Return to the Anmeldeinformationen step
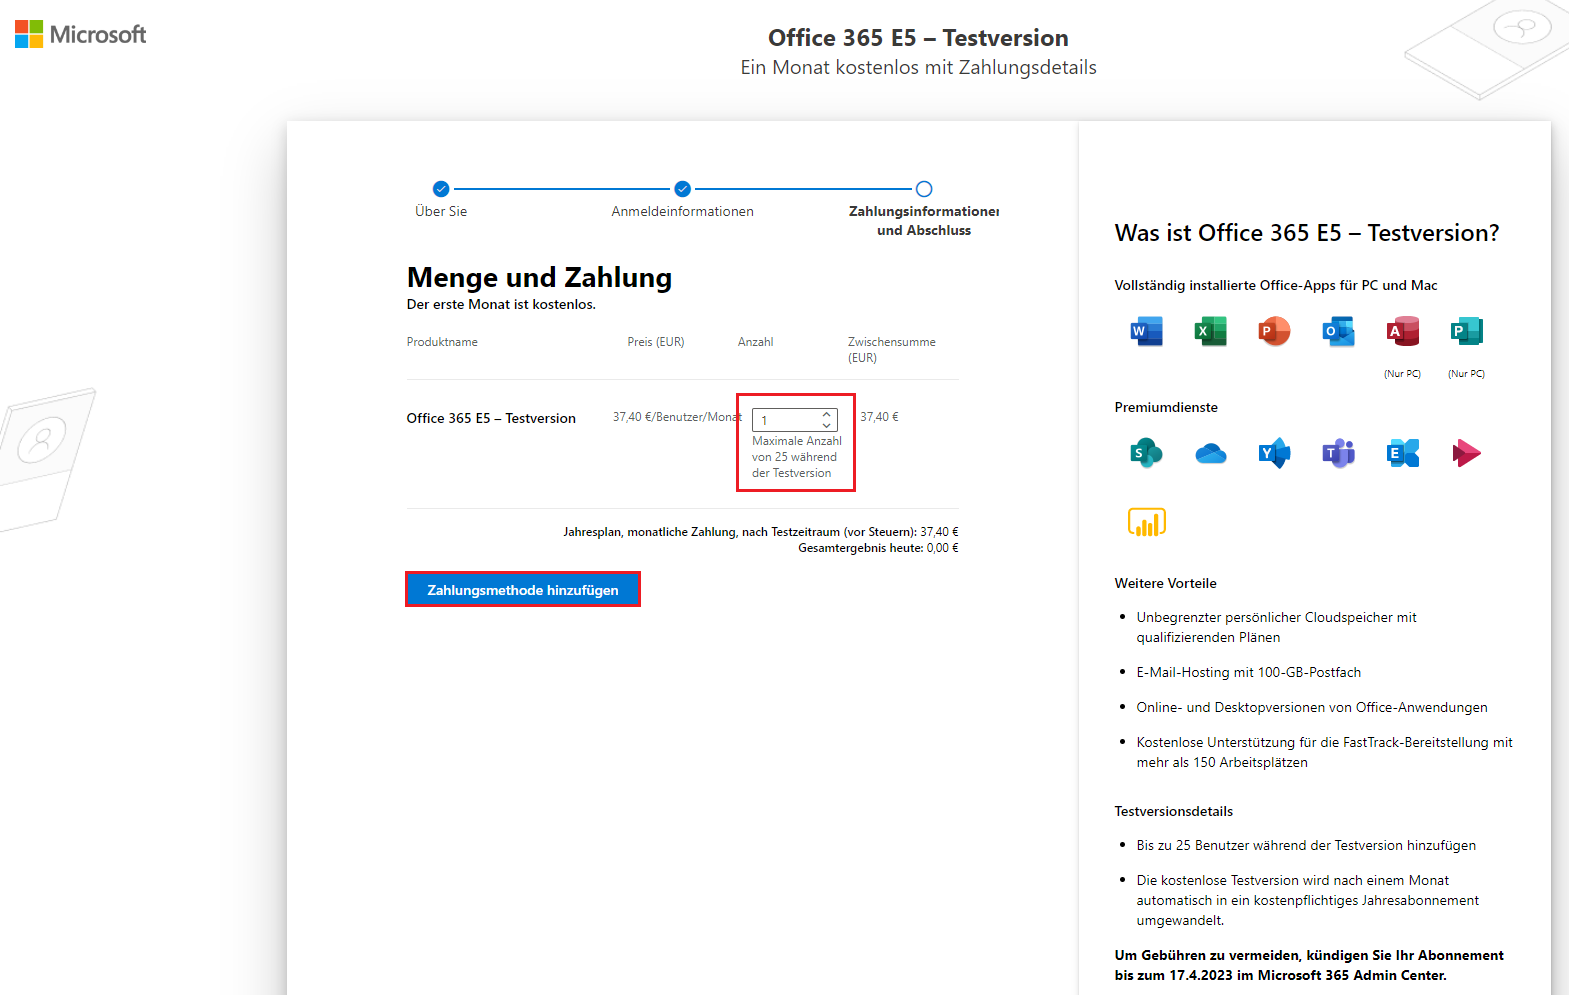The image size is (1569, 995). pos(682,189)
